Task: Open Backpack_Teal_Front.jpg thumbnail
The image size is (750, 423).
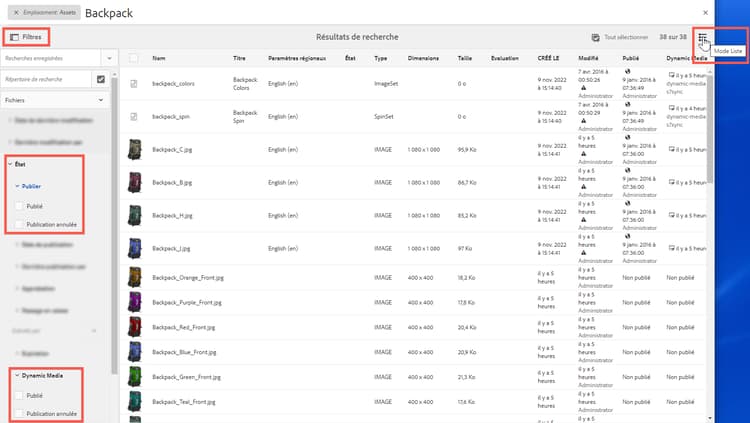Action: (135, 402)
